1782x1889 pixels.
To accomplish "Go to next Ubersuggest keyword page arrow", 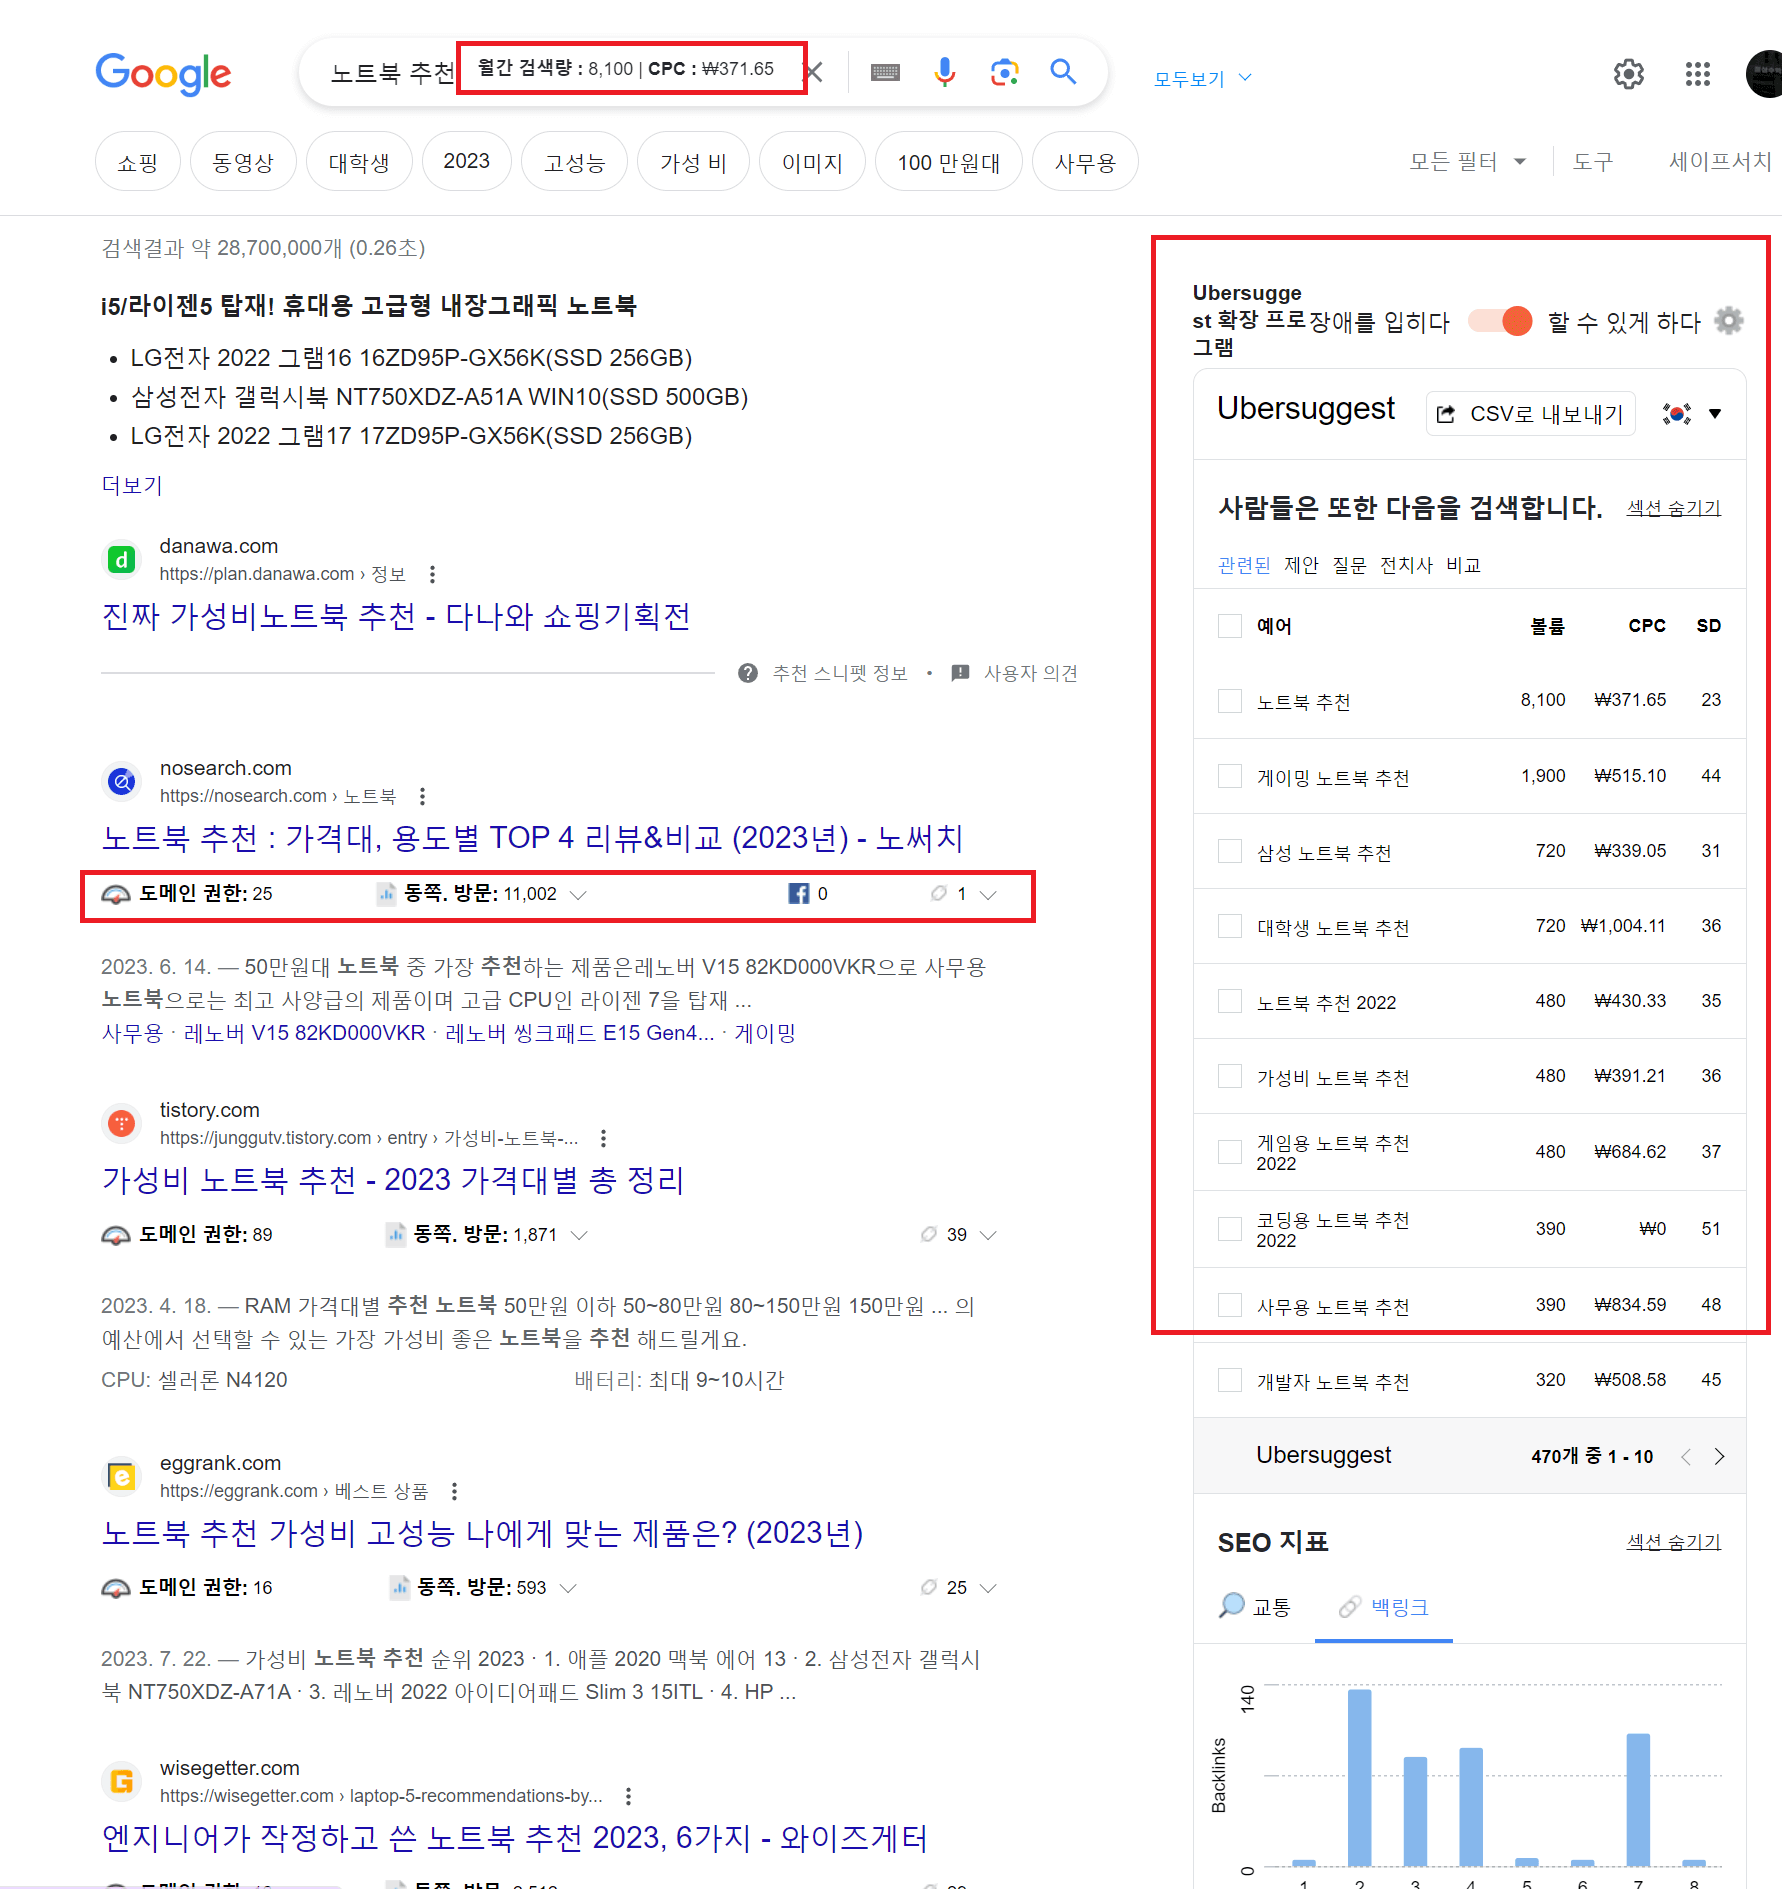I will pyautogui.click(x=1720, y=1456).
